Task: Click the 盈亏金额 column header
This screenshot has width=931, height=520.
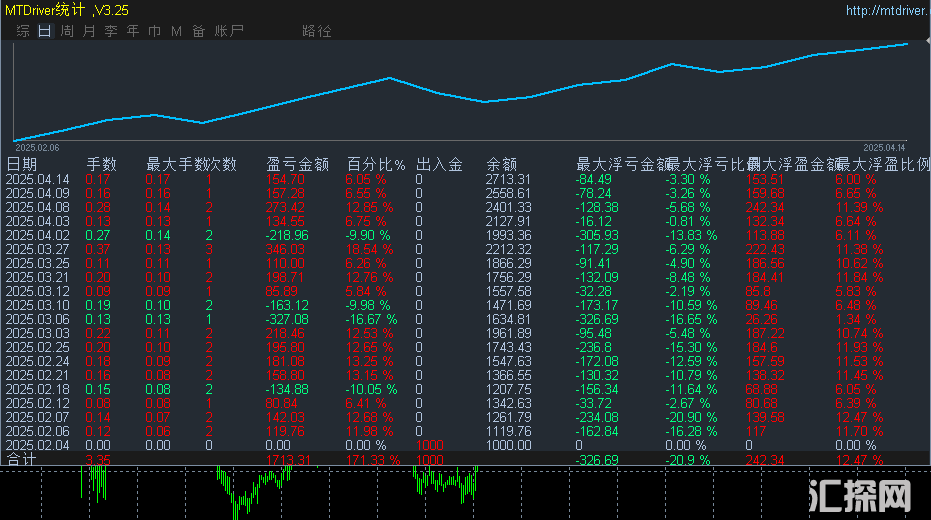Action: point(297,164)
